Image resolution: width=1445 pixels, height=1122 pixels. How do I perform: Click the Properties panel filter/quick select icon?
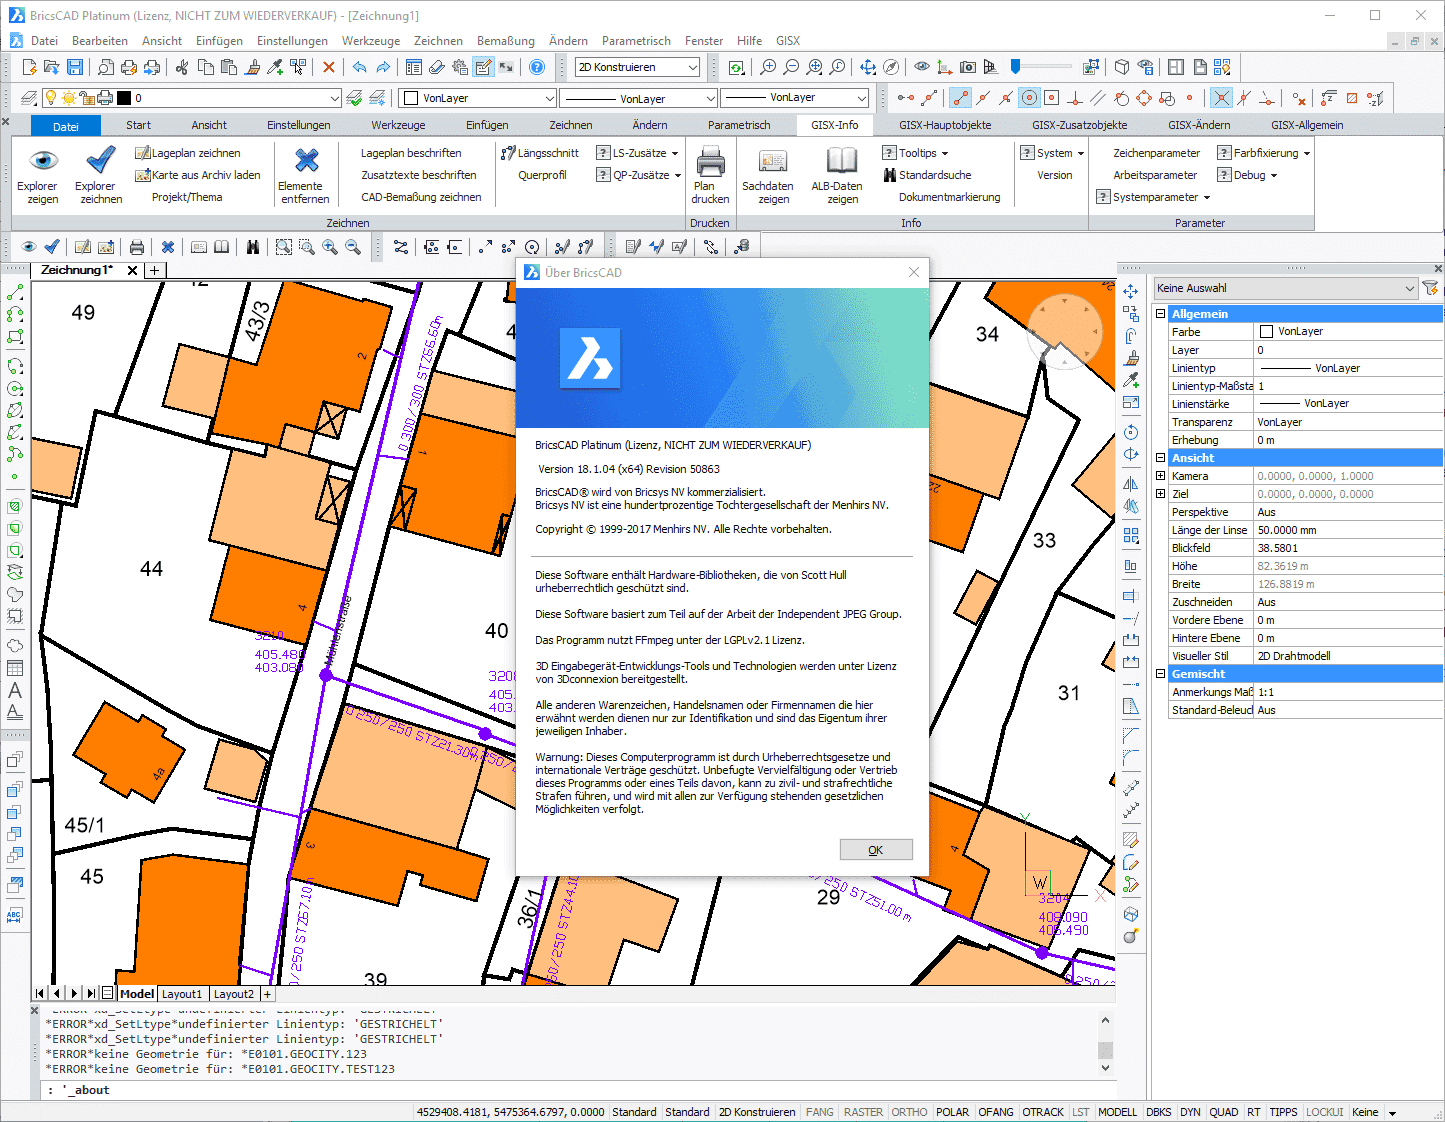pos(1431,288)
